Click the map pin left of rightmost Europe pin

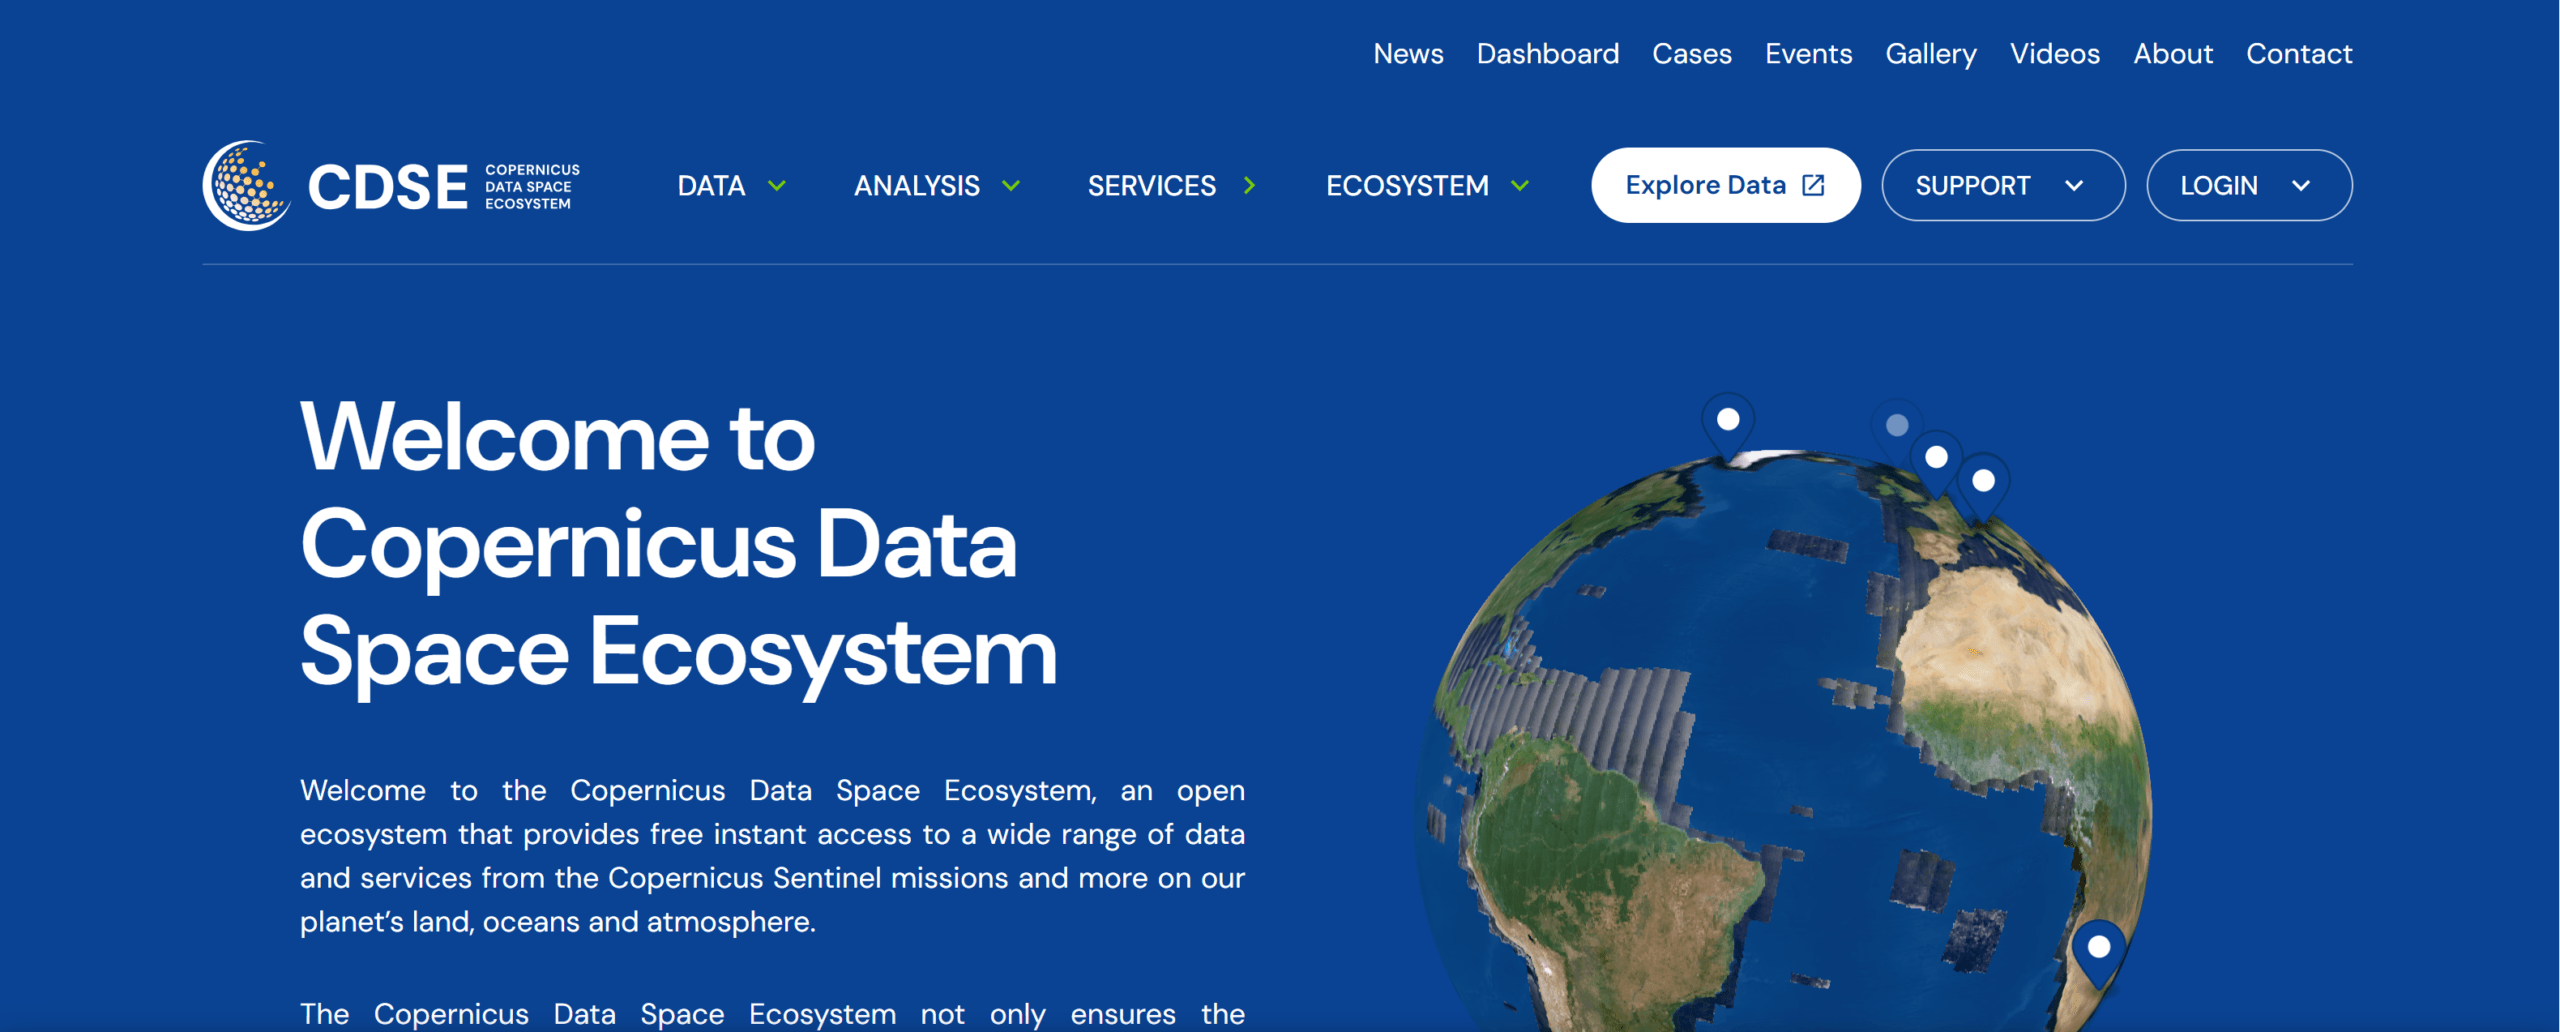[x=1936, y=459]
